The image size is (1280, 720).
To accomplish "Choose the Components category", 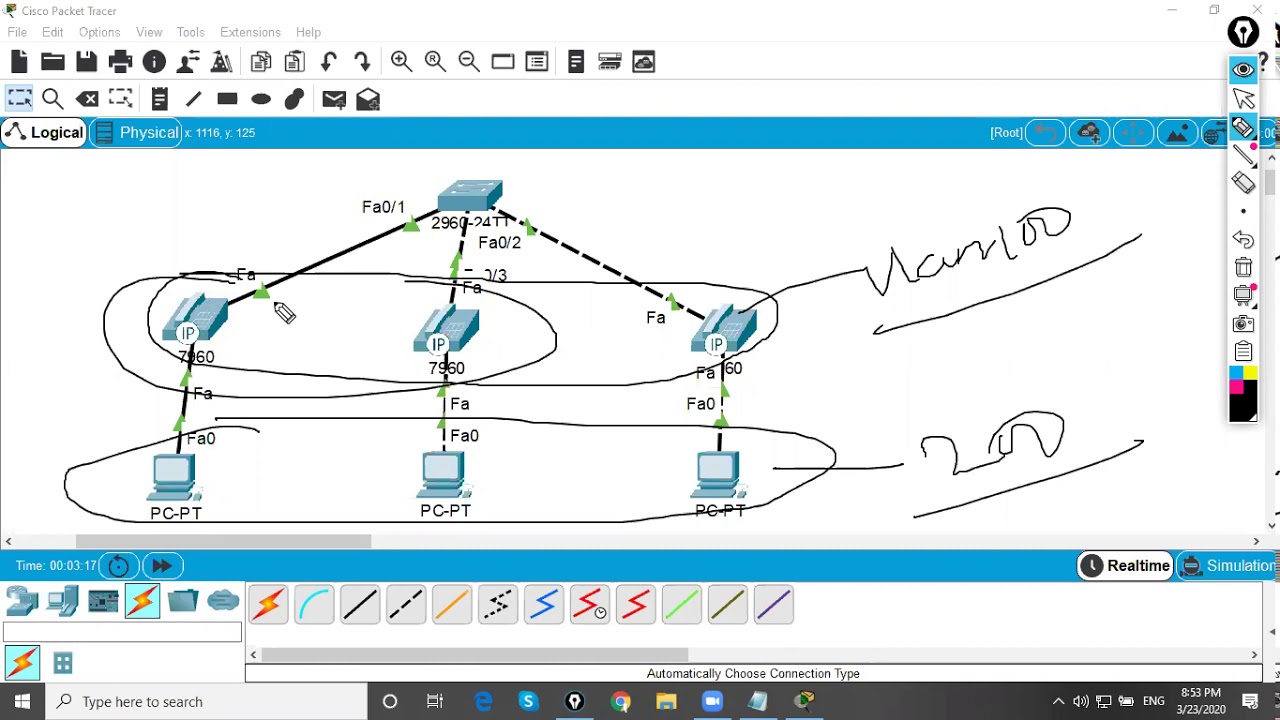I will [103, 601].
